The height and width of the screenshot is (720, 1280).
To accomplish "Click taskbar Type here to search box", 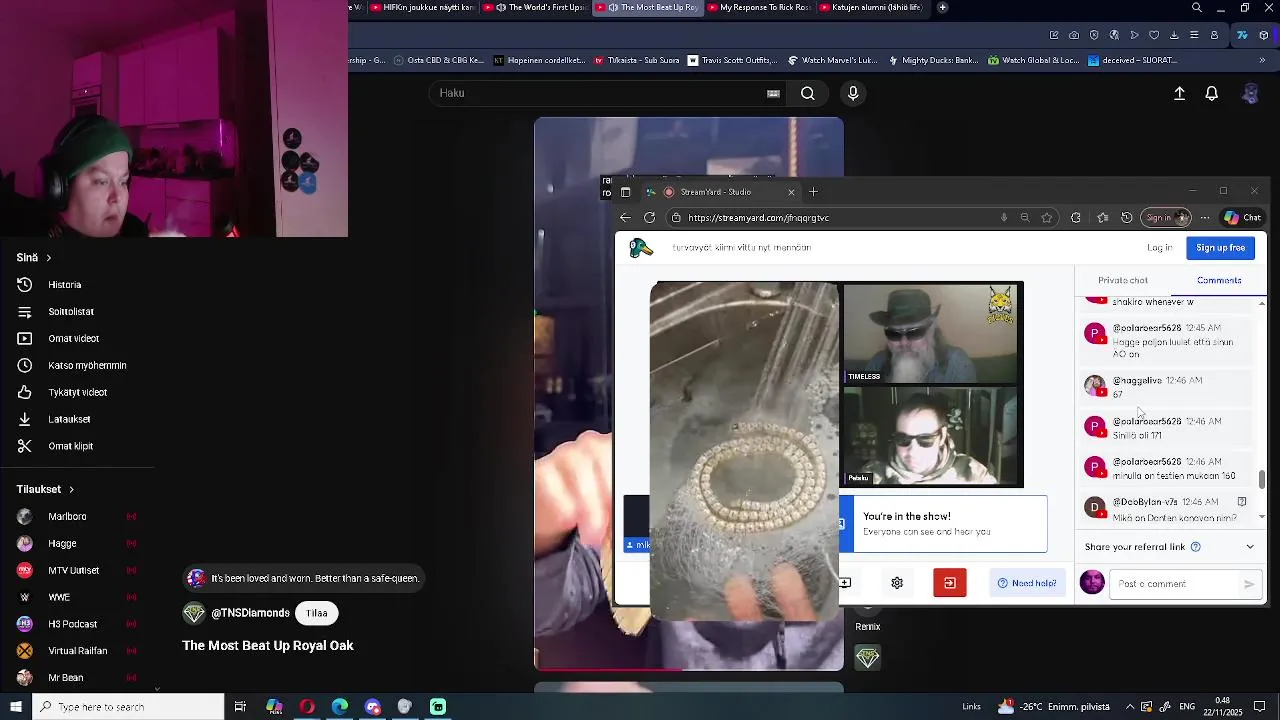I will (x=128, y=707).
